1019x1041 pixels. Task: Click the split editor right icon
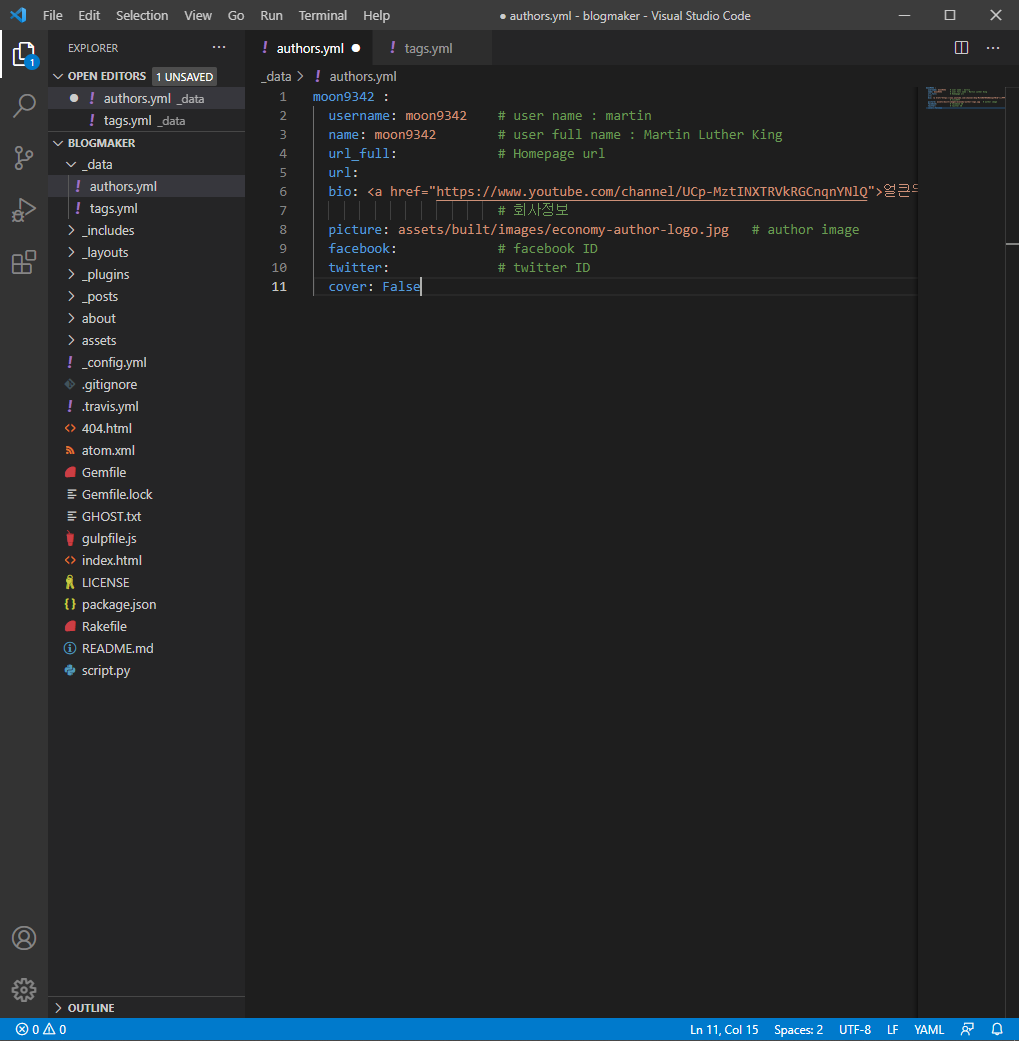[x=961, y=48]
